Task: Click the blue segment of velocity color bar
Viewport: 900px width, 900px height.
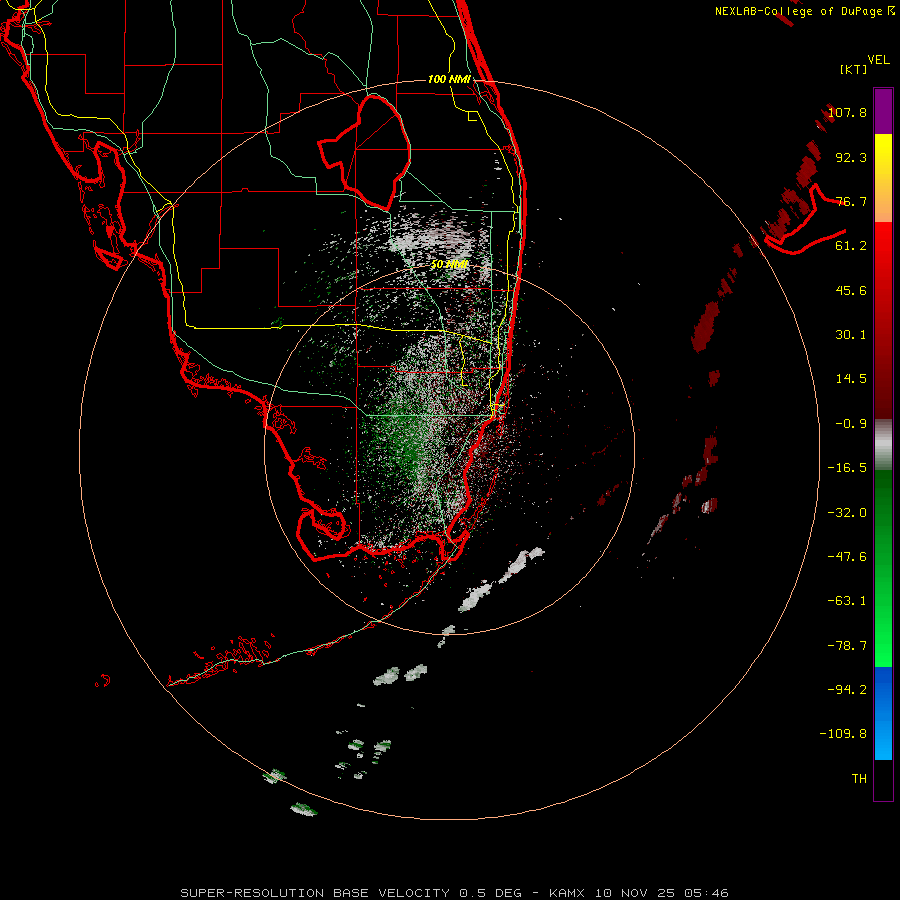Action: coord(883,713)
